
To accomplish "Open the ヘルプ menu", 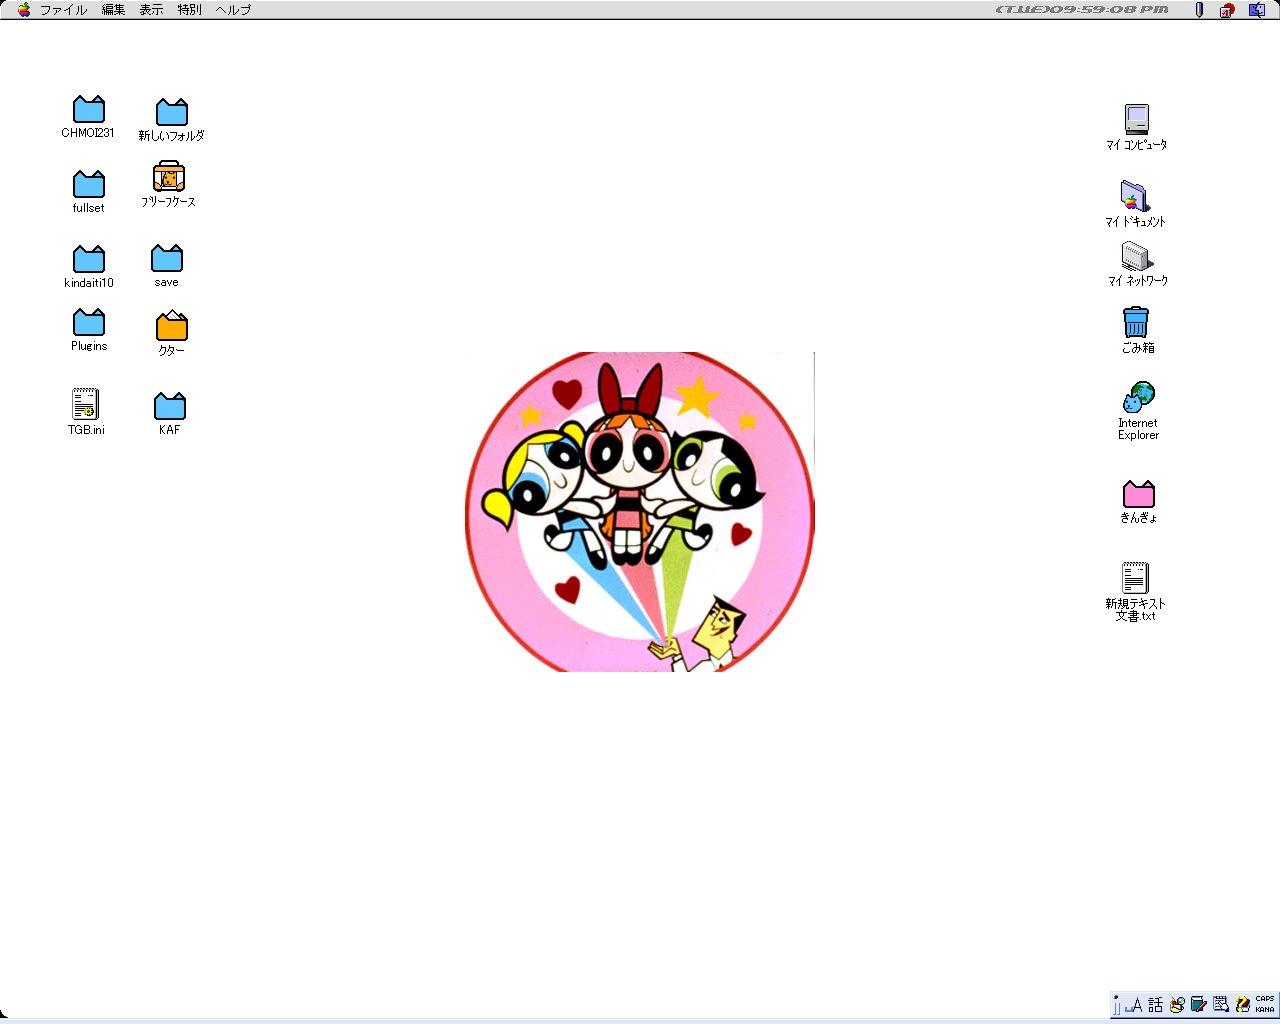I will point(233,10).
